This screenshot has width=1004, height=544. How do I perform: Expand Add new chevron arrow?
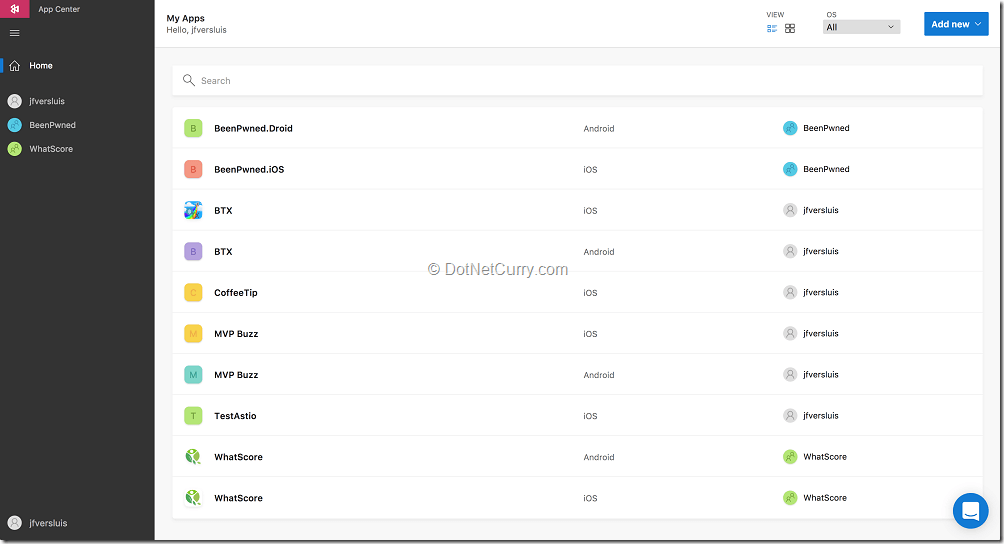978,24
